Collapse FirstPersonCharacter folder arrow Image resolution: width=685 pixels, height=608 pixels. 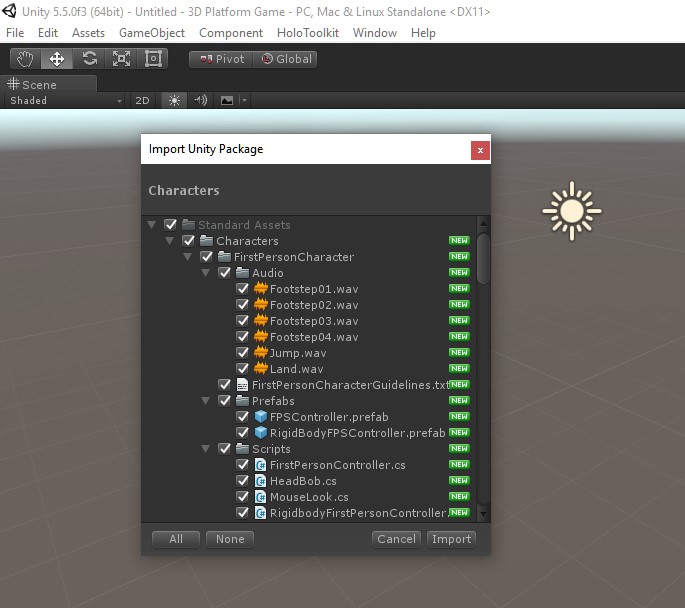tap(187, 257)
